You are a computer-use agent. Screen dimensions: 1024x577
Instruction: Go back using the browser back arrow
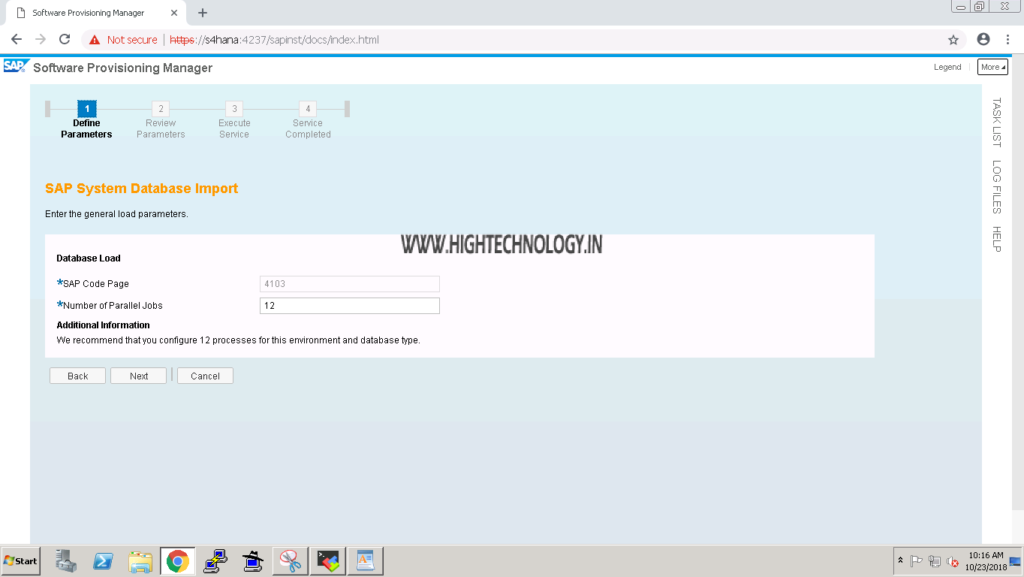point(16,40)
